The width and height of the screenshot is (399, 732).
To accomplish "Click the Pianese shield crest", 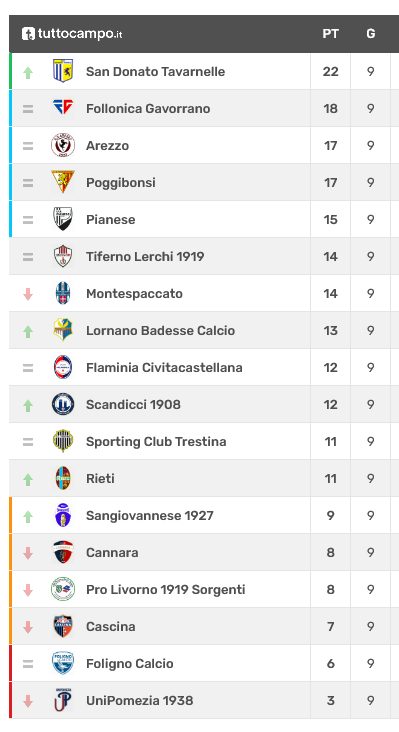I will point(63,219).
